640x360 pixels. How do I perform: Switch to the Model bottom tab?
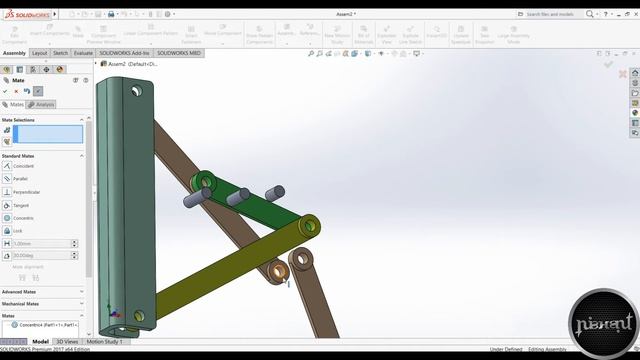click(40, 341)
